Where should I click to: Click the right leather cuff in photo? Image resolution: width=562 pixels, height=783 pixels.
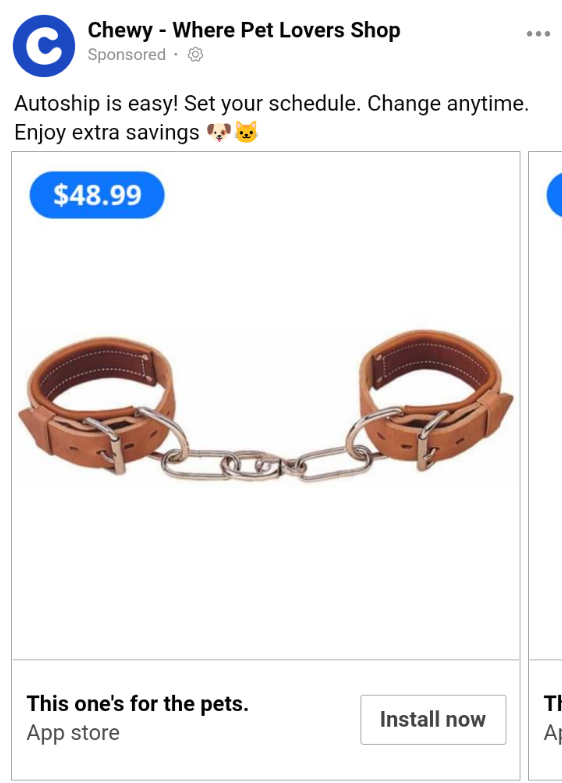436,399
